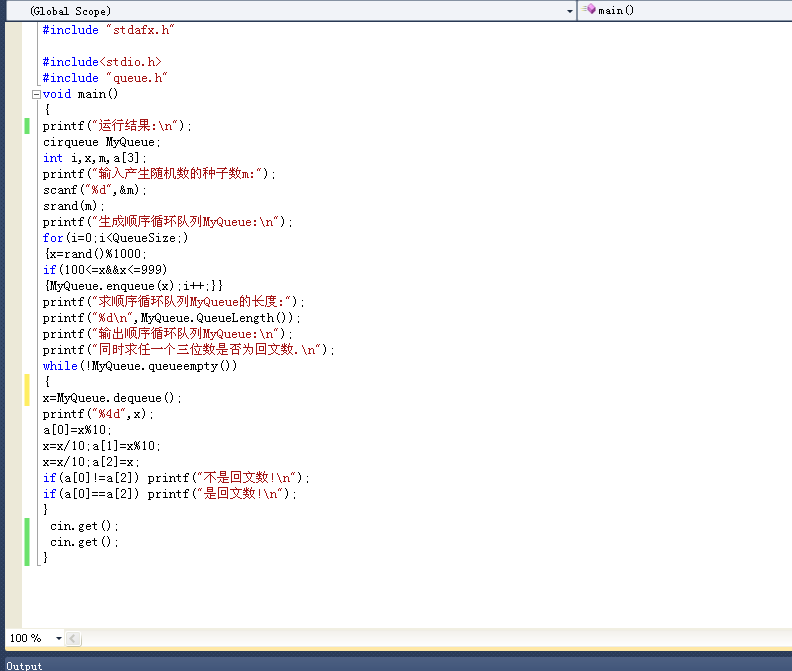792x671 pixels.
Task: Click the #include "queue.h" line
Action: (x=104, y=78)
